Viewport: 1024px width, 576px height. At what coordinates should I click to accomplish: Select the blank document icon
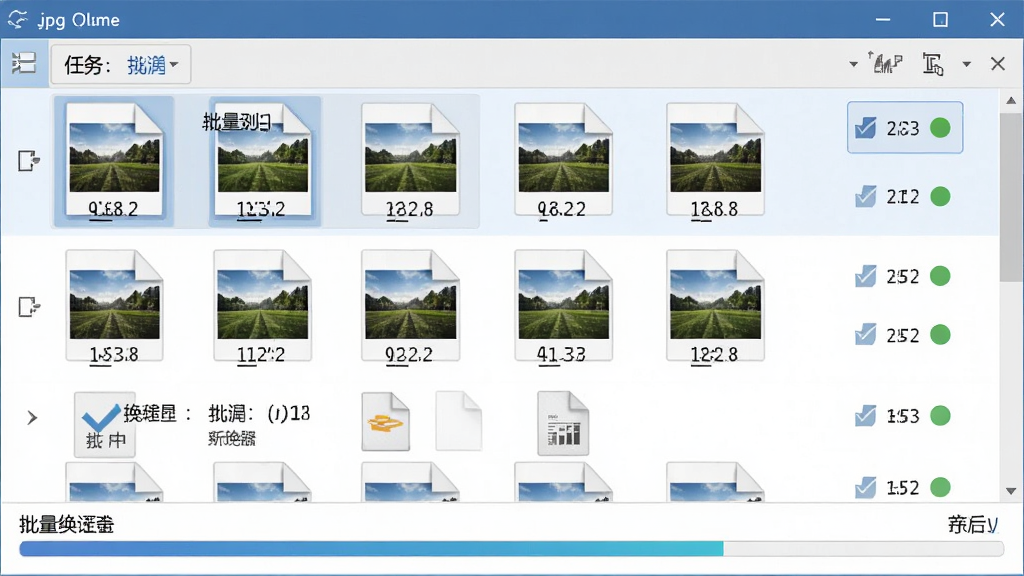point(459,421)
